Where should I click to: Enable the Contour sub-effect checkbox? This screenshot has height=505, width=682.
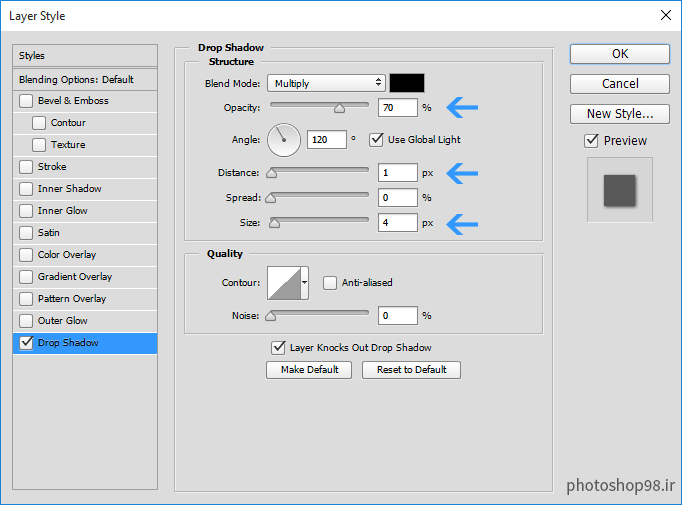click(x=39, y=123)
